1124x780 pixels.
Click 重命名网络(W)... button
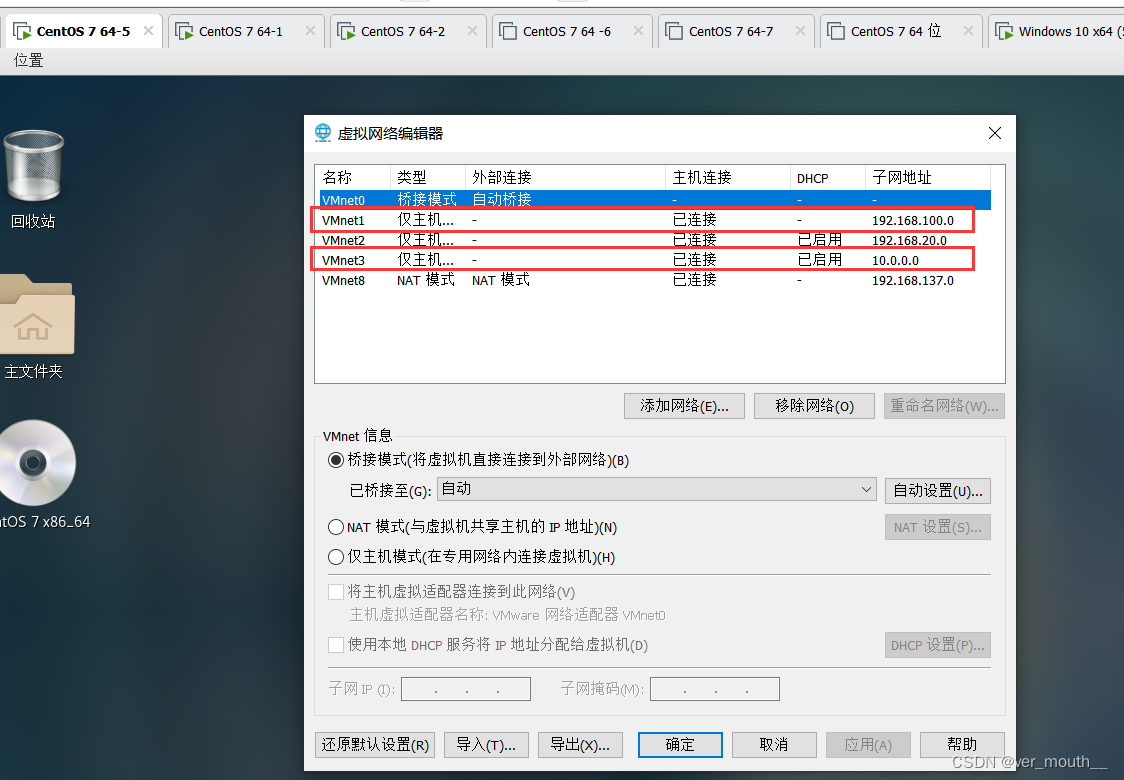coord(944,406)
